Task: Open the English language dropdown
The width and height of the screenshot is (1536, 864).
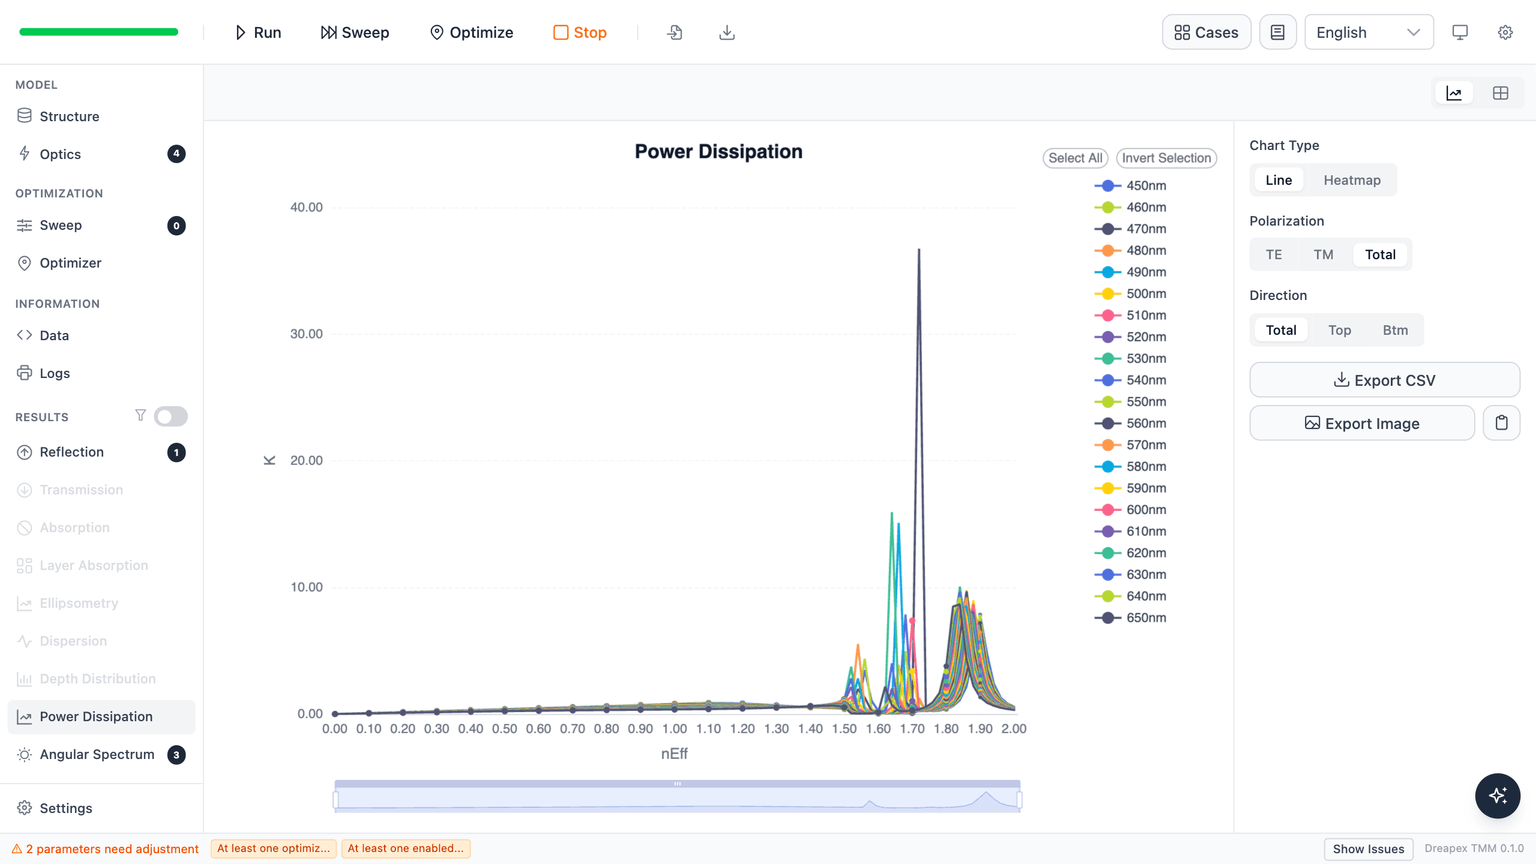Action: pos(1368,32)
